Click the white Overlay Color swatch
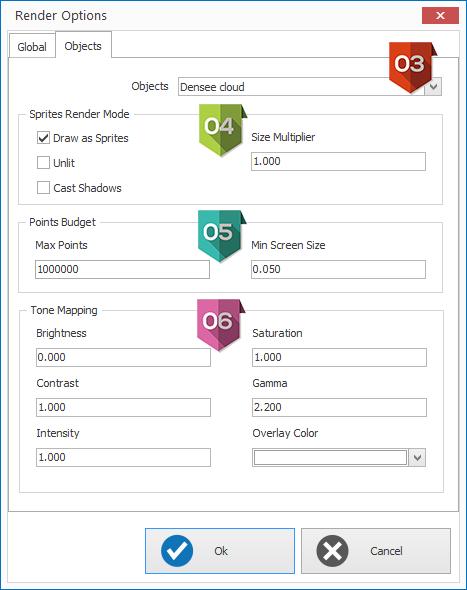 point(330,458)
